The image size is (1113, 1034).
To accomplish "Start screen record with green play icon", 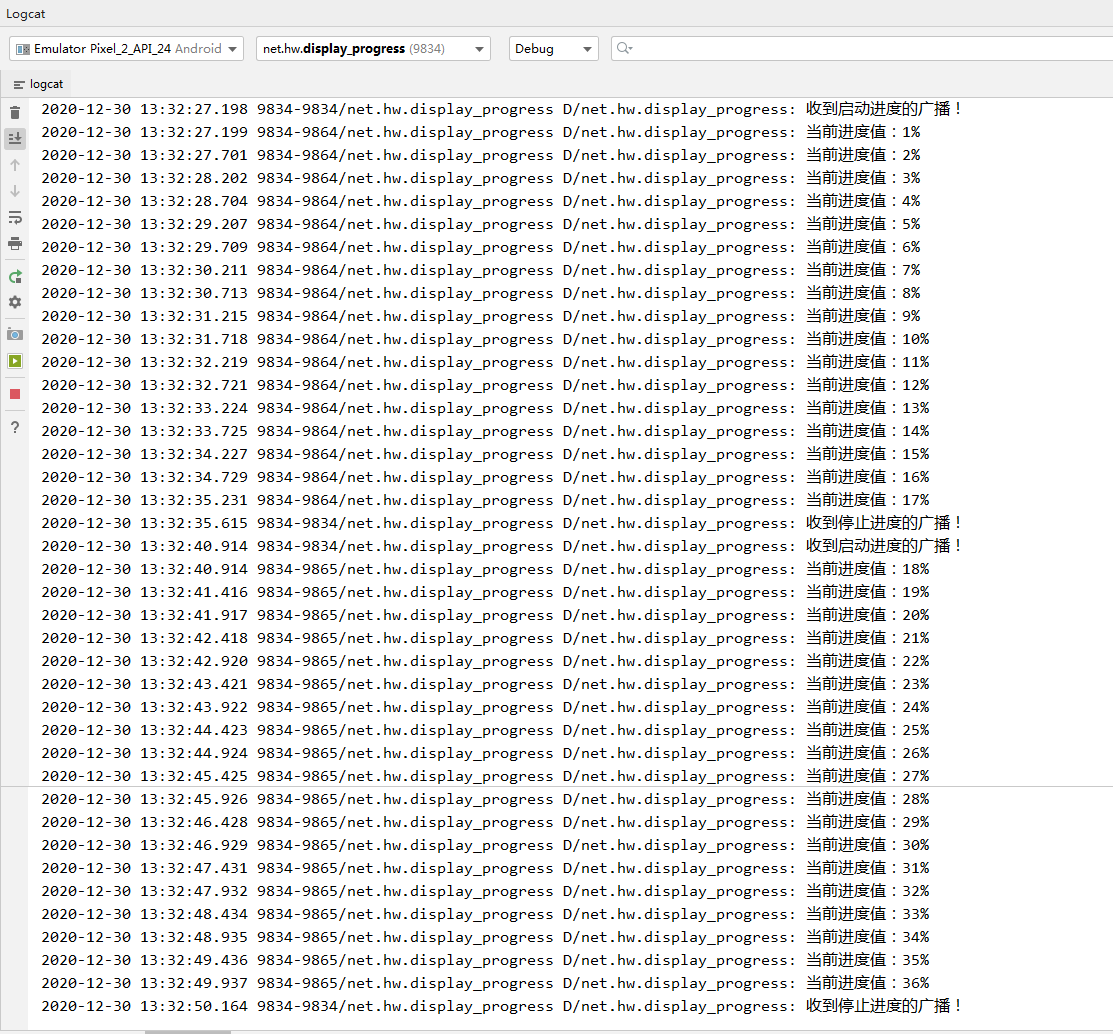I will (x=15, y=361).
